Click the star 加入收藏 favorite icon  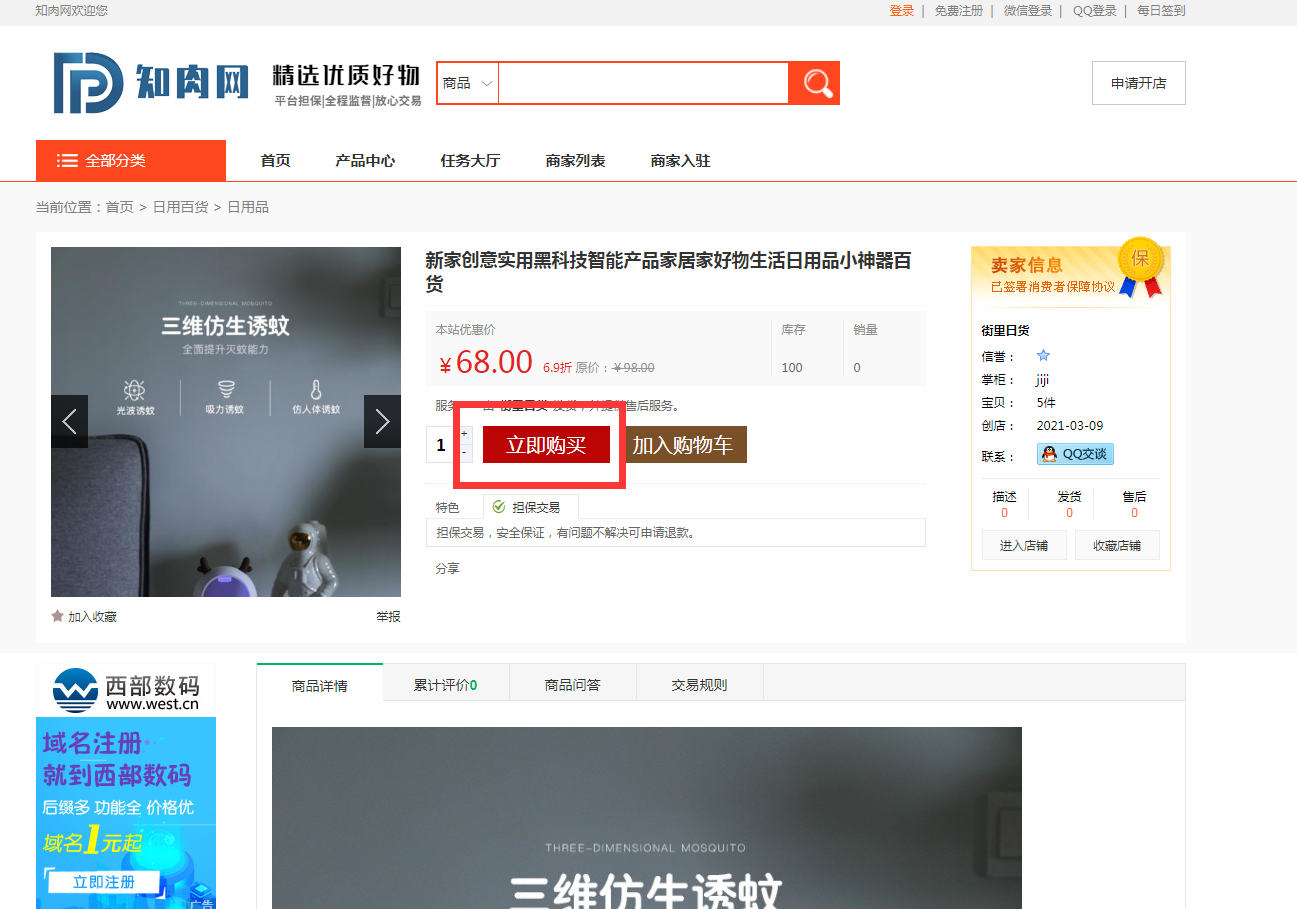58,616
